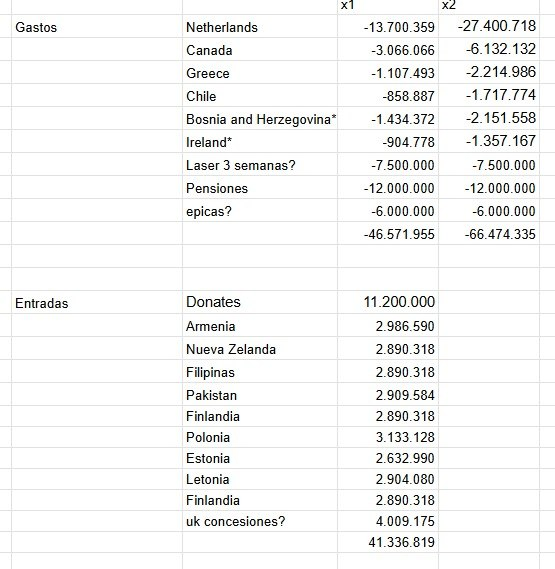Select the Nueva Zelanda cell

pyautogui.click(x=260, y=348)
